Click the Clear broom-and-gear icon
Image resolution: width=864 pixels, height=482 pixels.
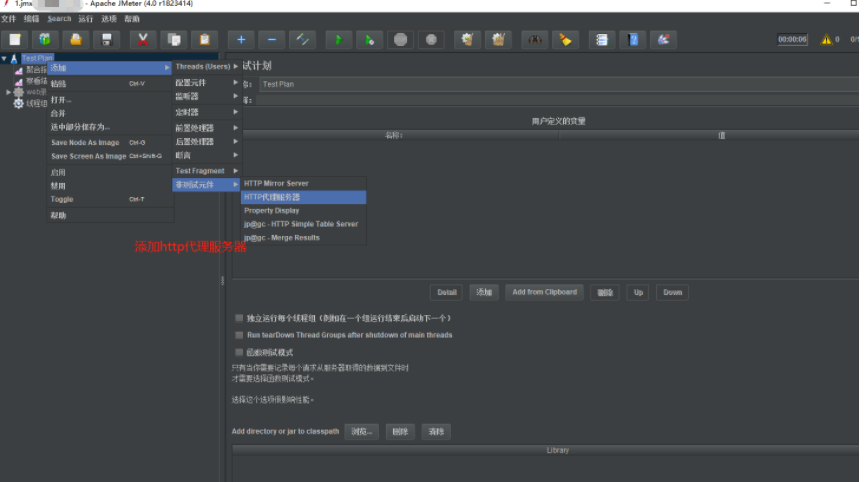pos(467,40)
